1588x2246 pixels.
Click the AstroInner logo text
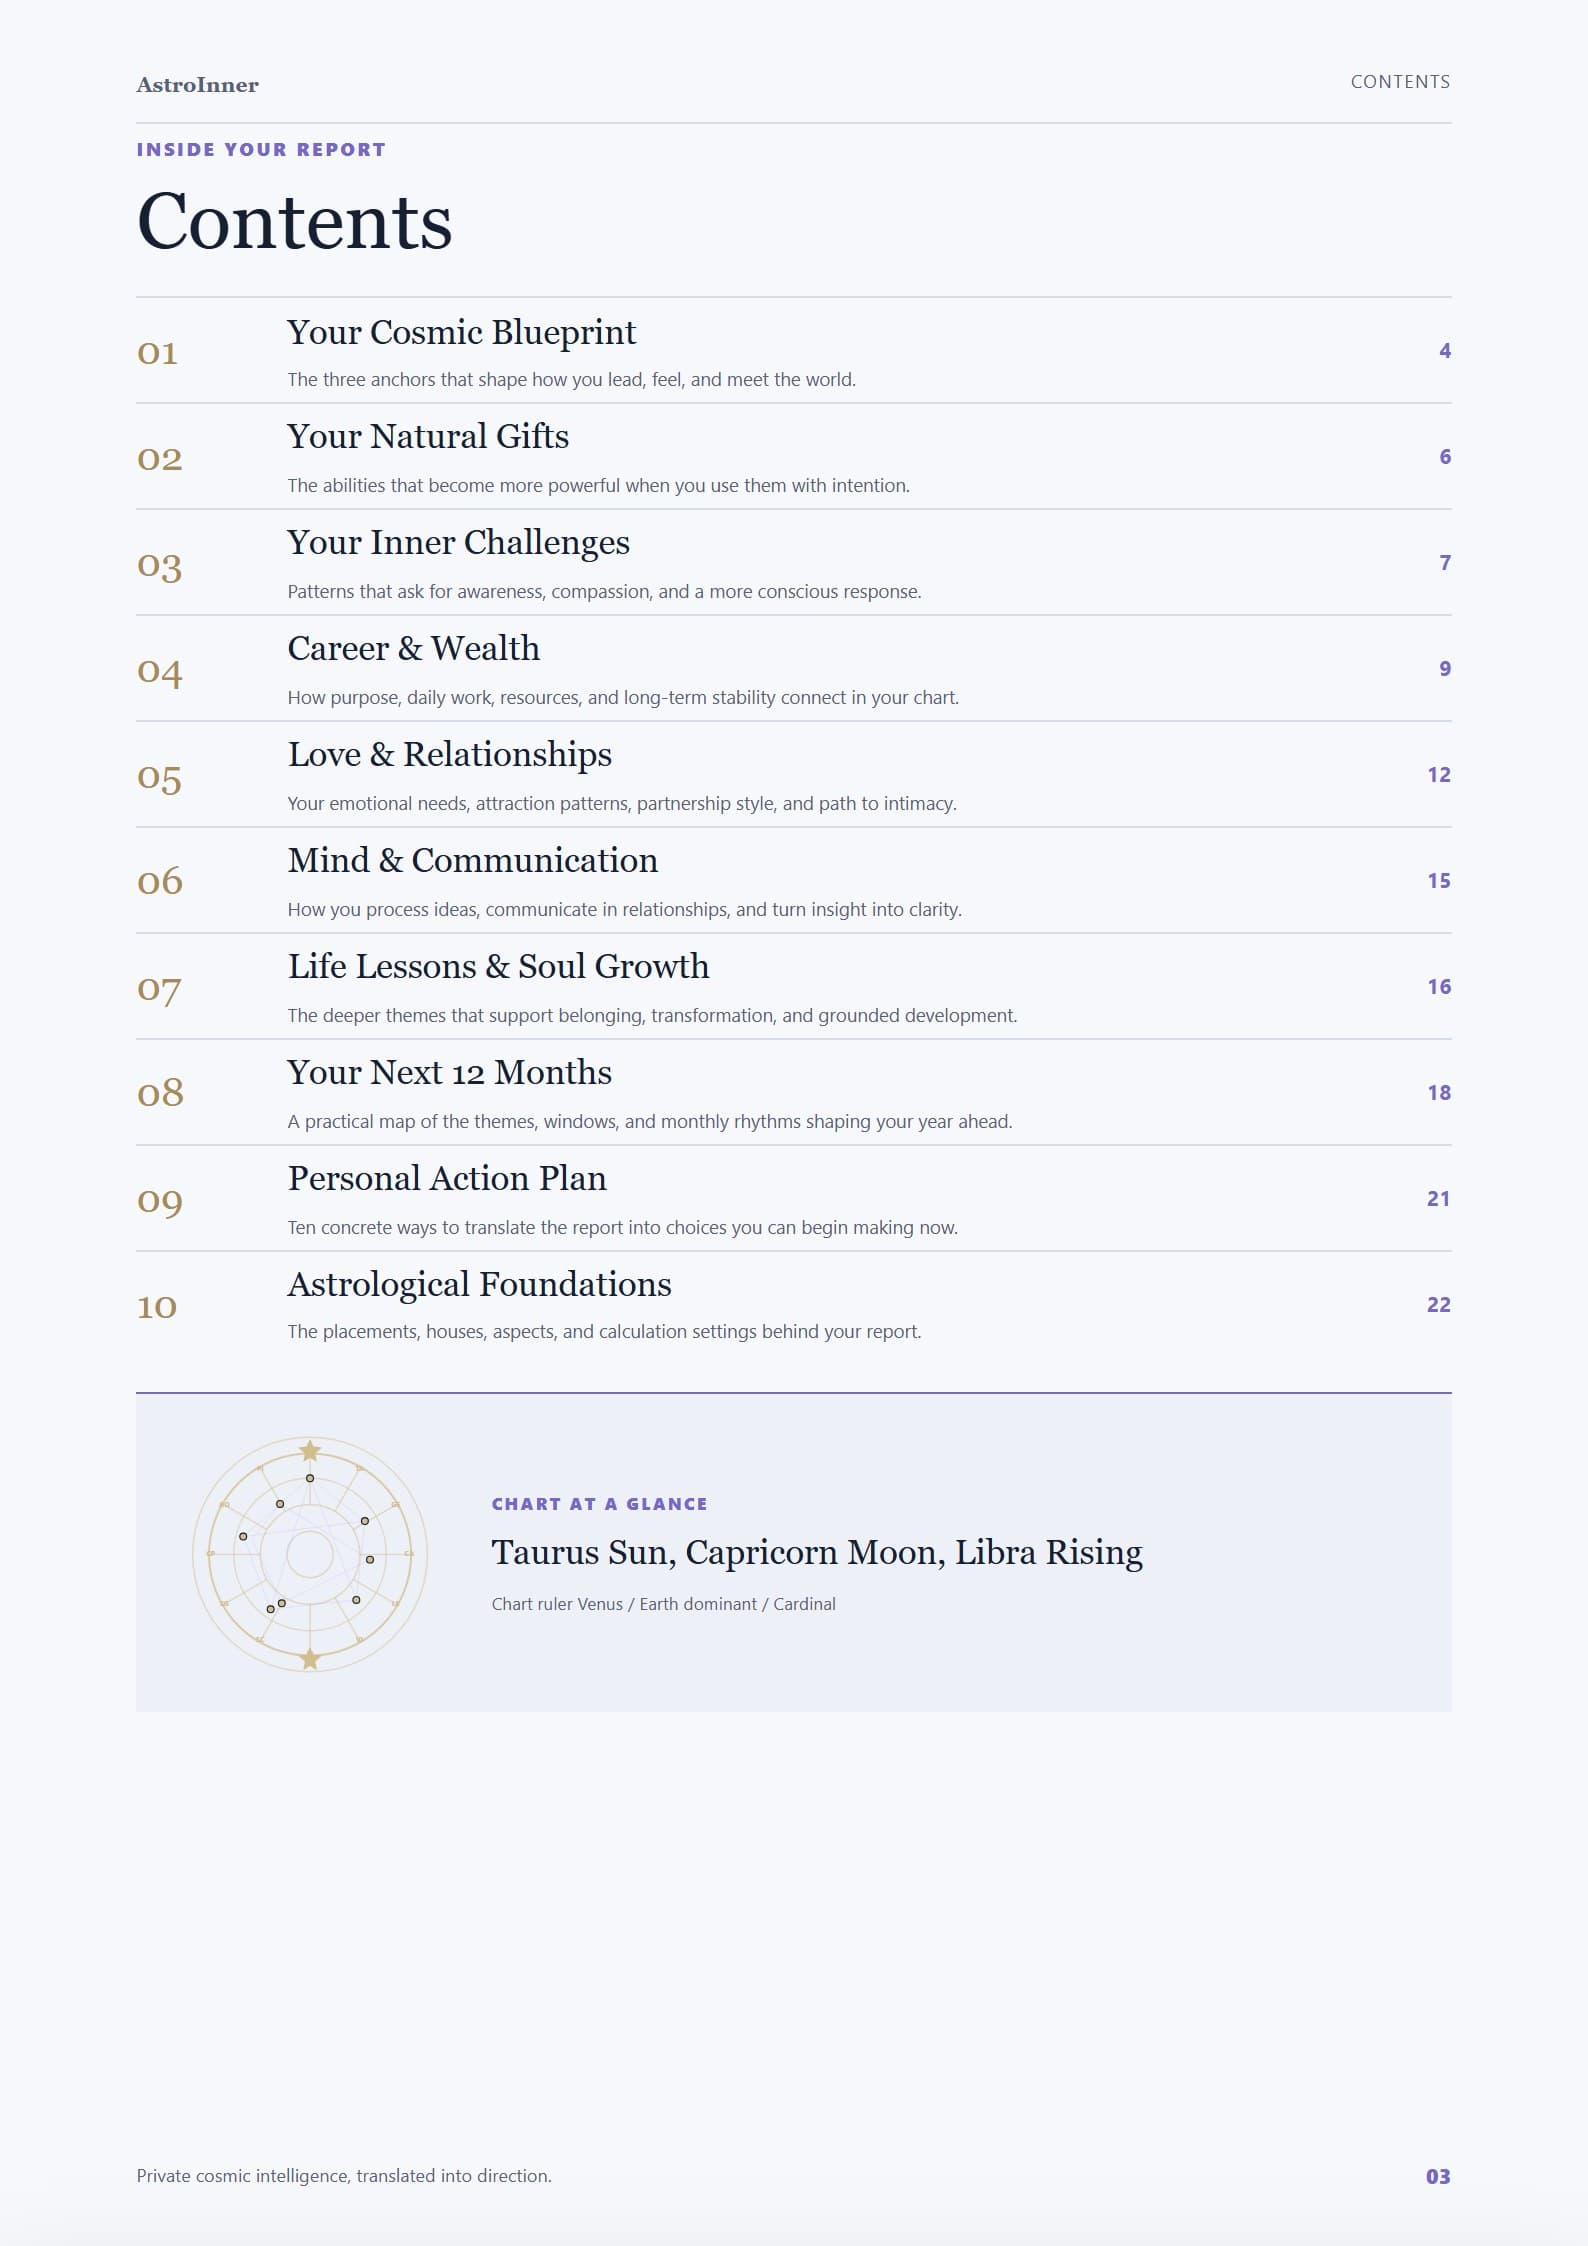pos(197,85)
